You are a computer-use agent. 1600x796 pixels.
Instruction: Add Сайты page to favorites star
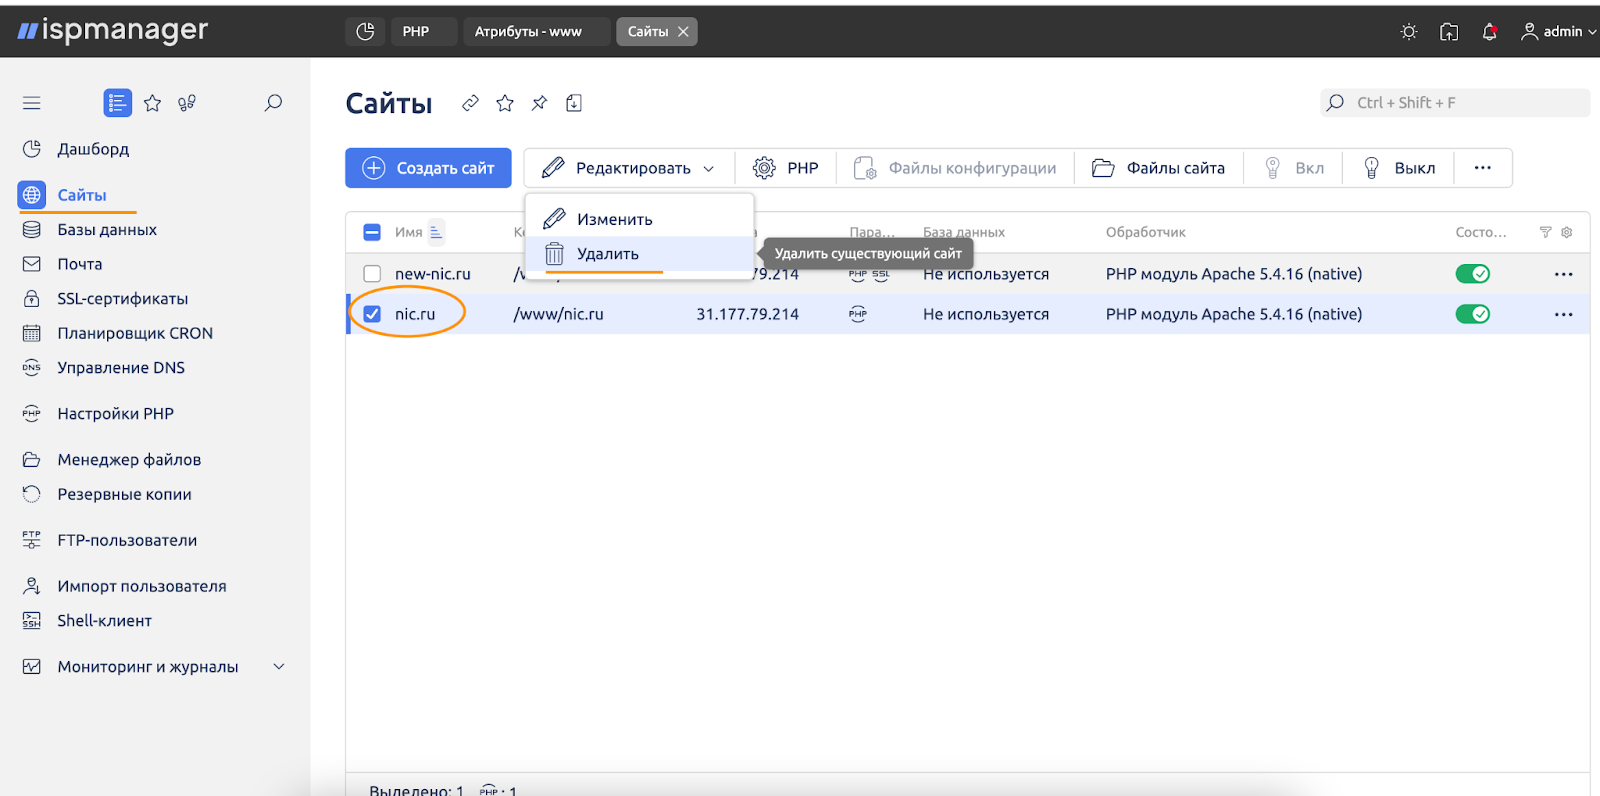tap(505, 103)
